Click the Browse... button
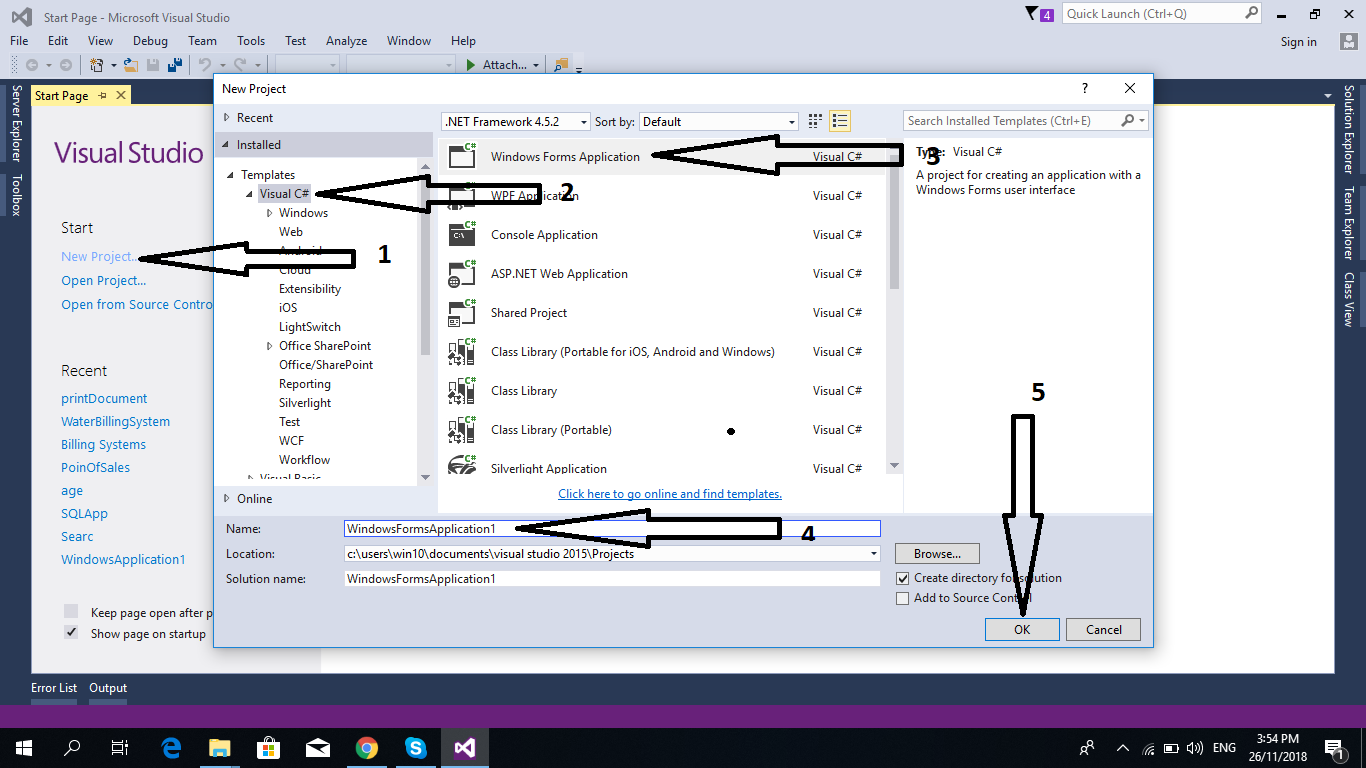 pos(937,553)
